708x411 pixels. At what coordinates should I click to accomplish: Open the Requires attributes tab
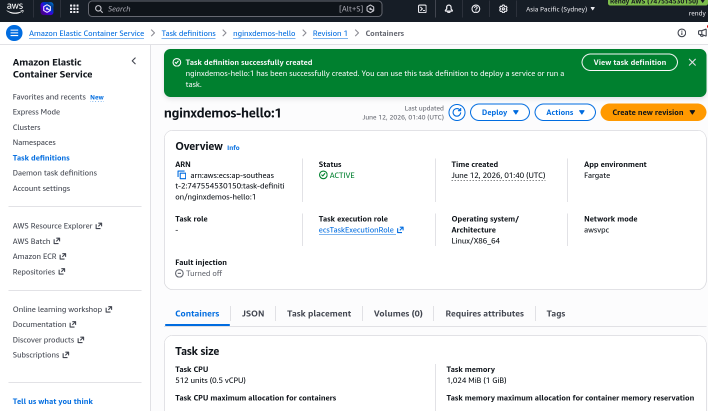click(484, 313)
